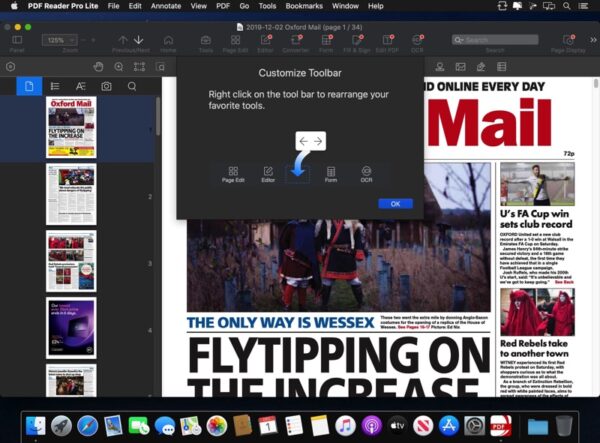Select the area selection tool
Screen dimensions: 600x443
(x=139, y=67)
